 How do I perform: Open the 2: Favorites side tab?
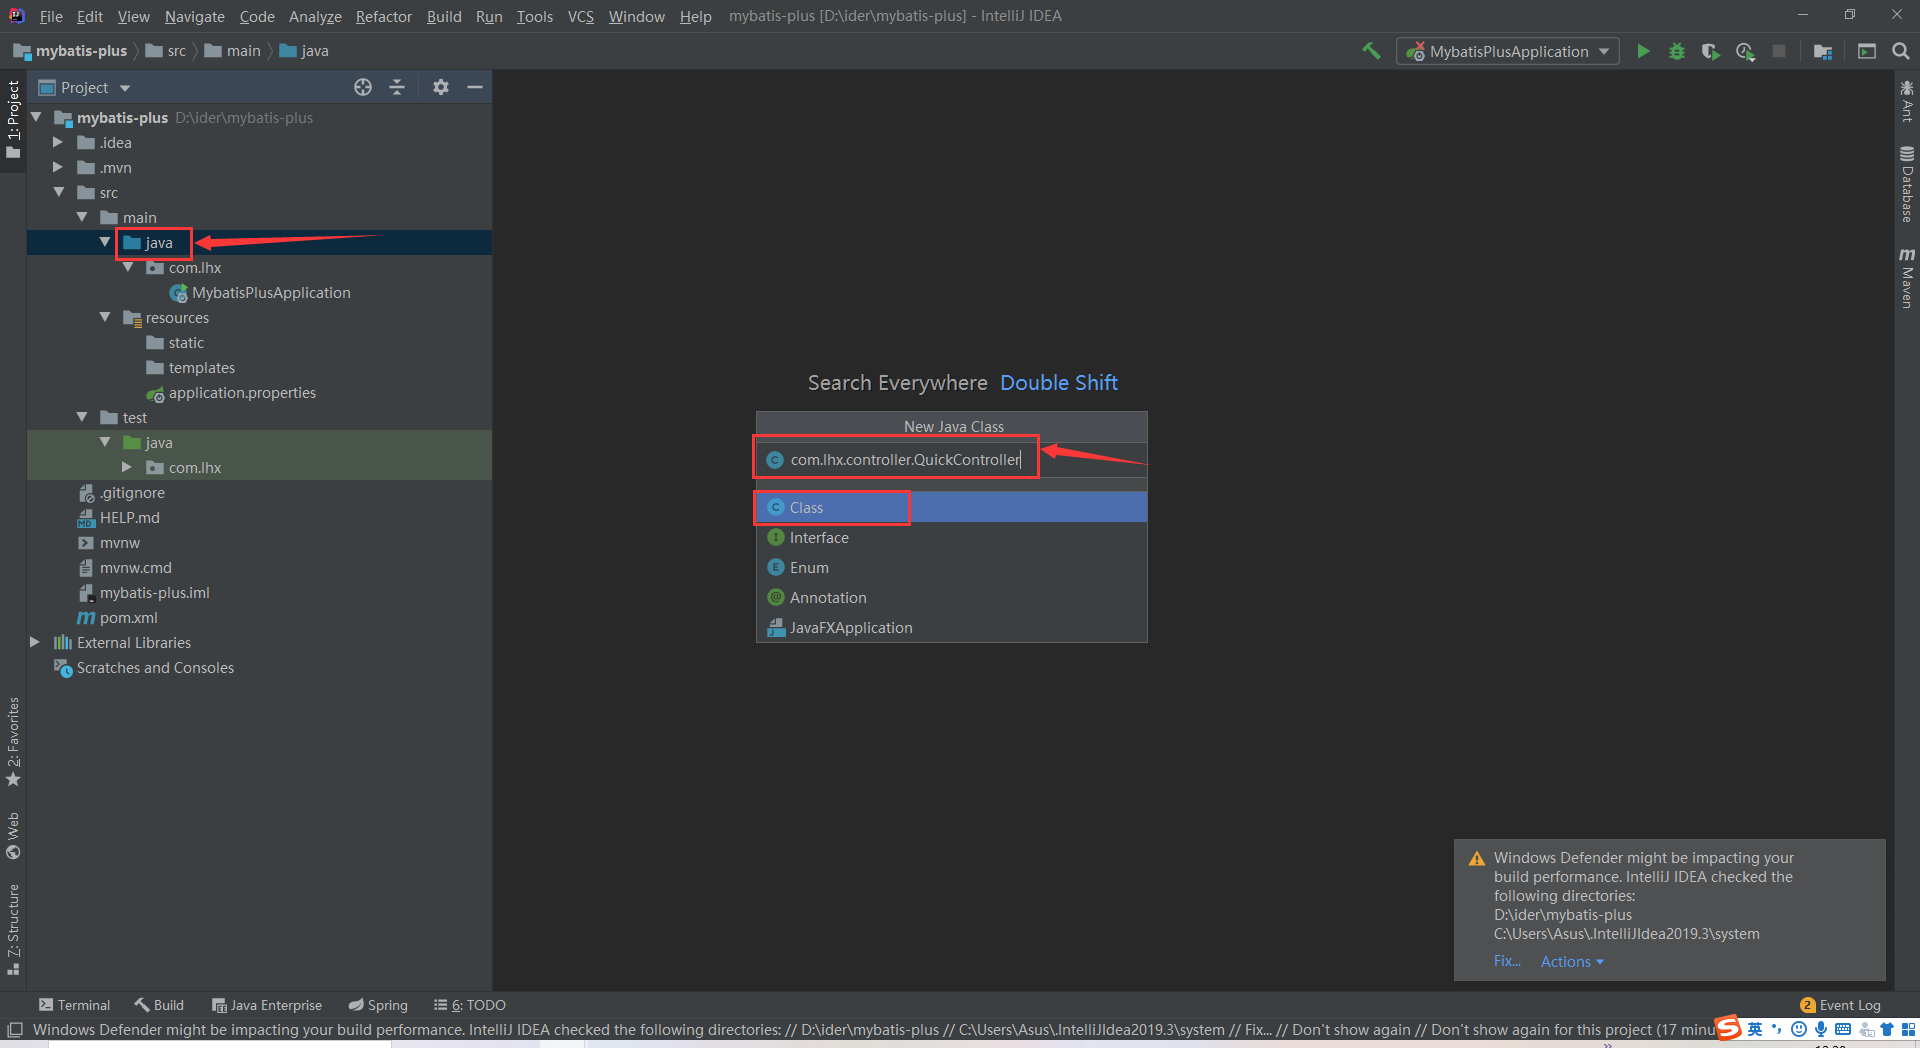(x=13, y=741)
